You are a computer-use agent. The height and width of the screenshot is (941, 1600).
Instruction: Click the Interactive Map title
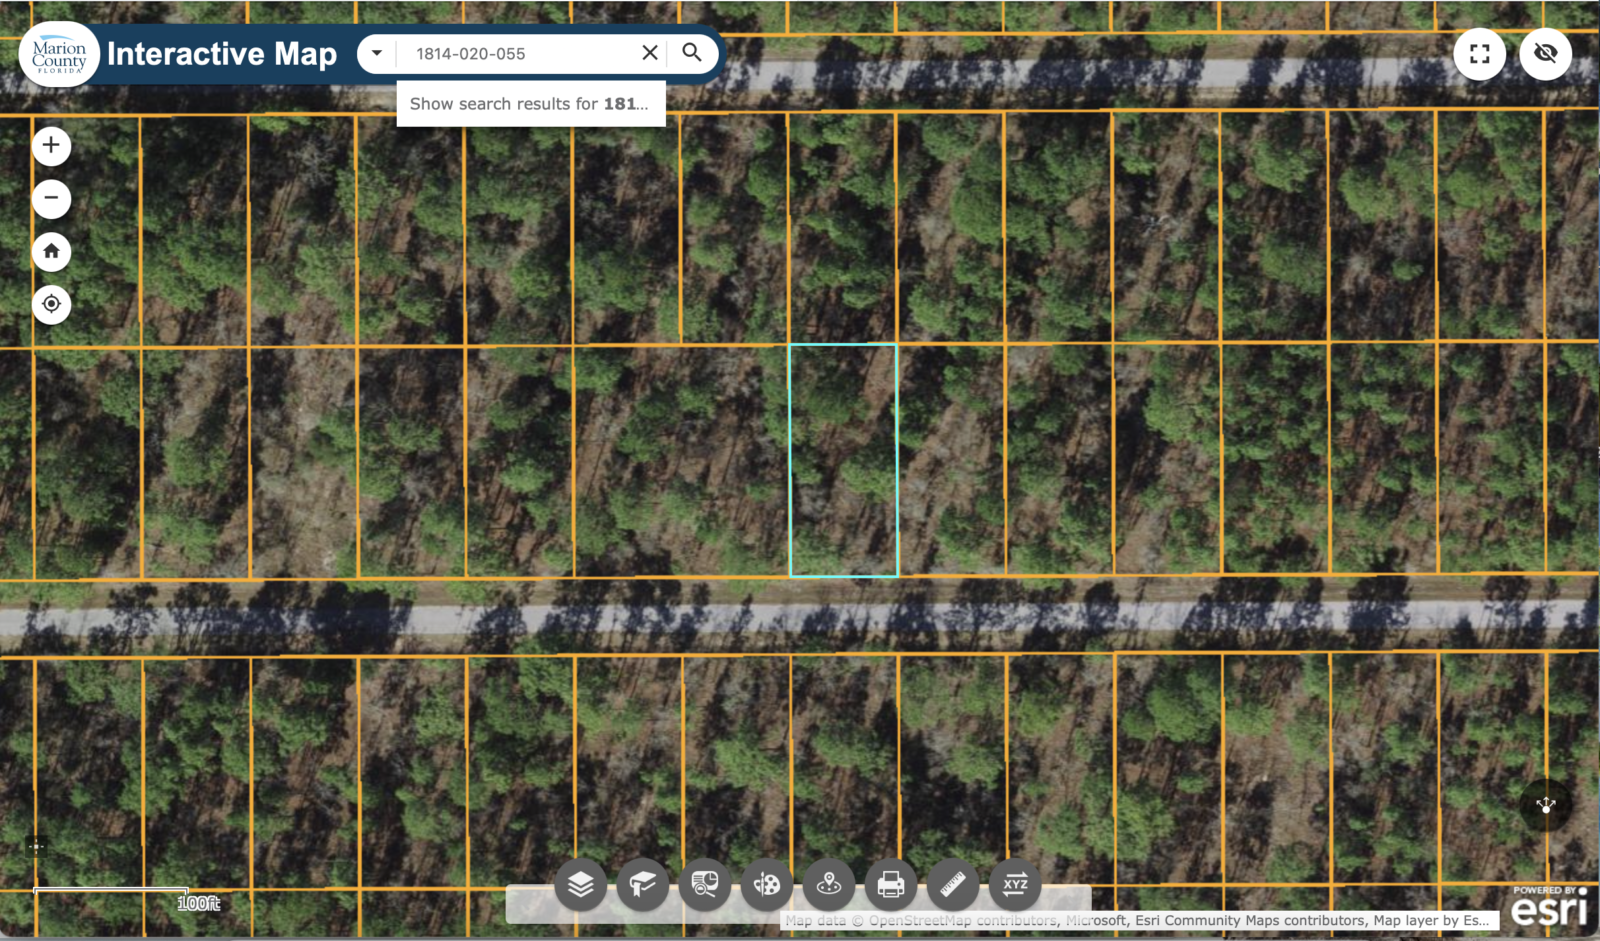click(222, 54)
